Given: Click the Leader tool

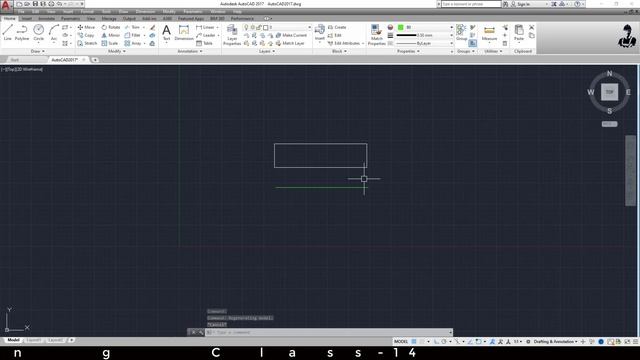Looking at the screenshot, I should (206, 36).
